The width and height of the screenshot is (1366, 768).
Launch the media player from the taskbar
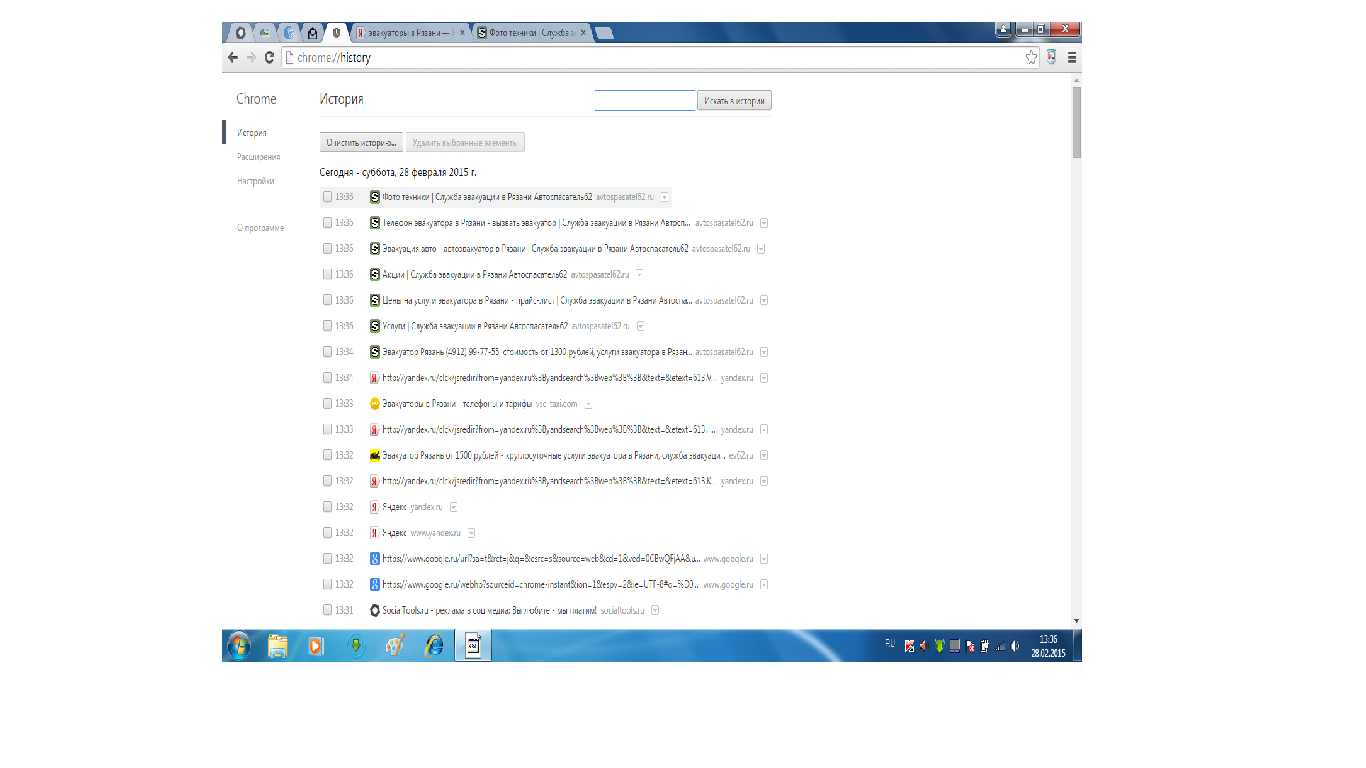tap(315, 646)
